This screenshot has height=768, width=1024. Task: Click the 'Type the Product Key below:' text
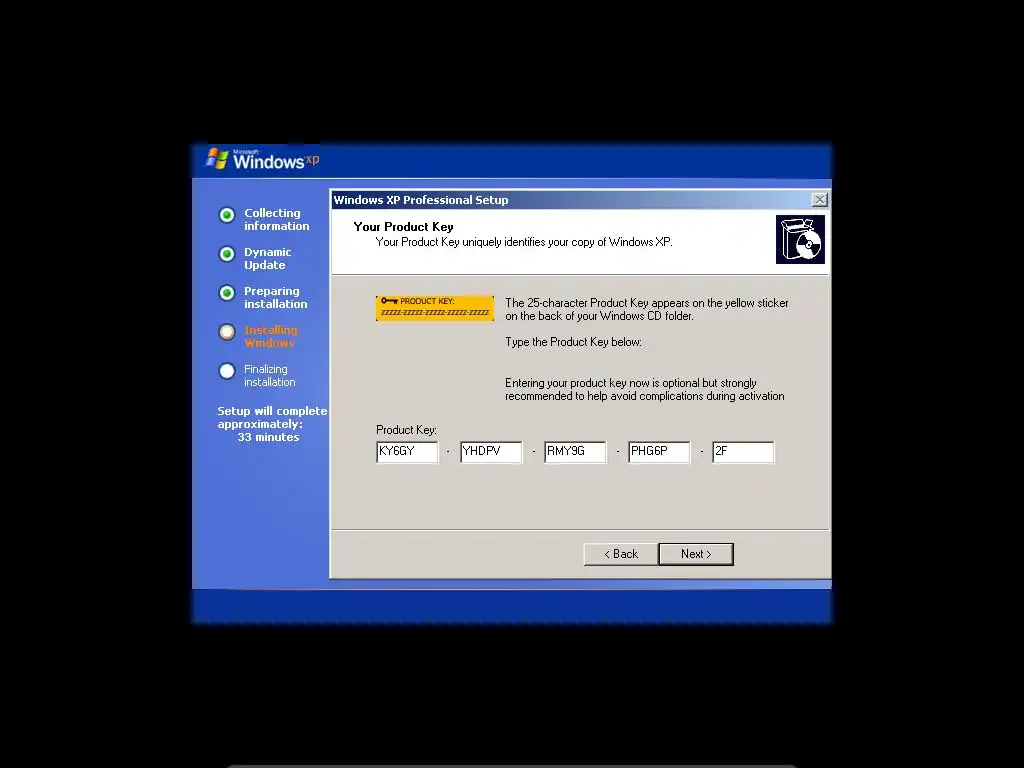573,342
